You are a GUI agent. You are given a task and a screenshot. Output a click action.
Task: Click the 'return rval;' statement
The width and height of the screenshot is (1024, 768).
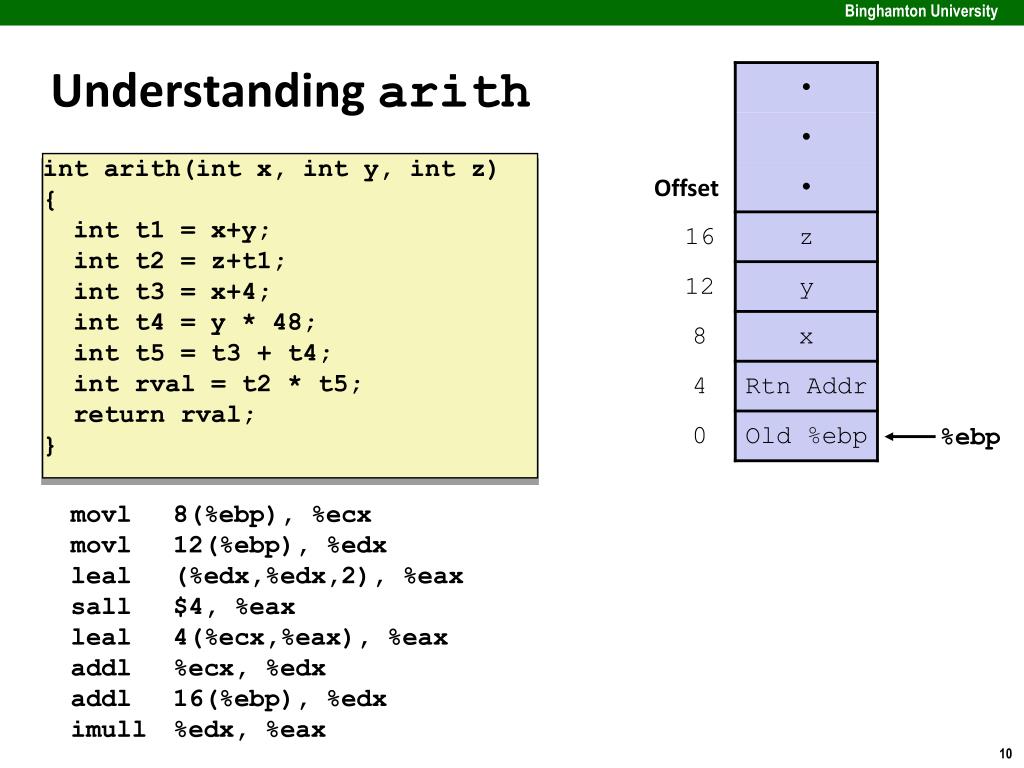tap(164, 415)
